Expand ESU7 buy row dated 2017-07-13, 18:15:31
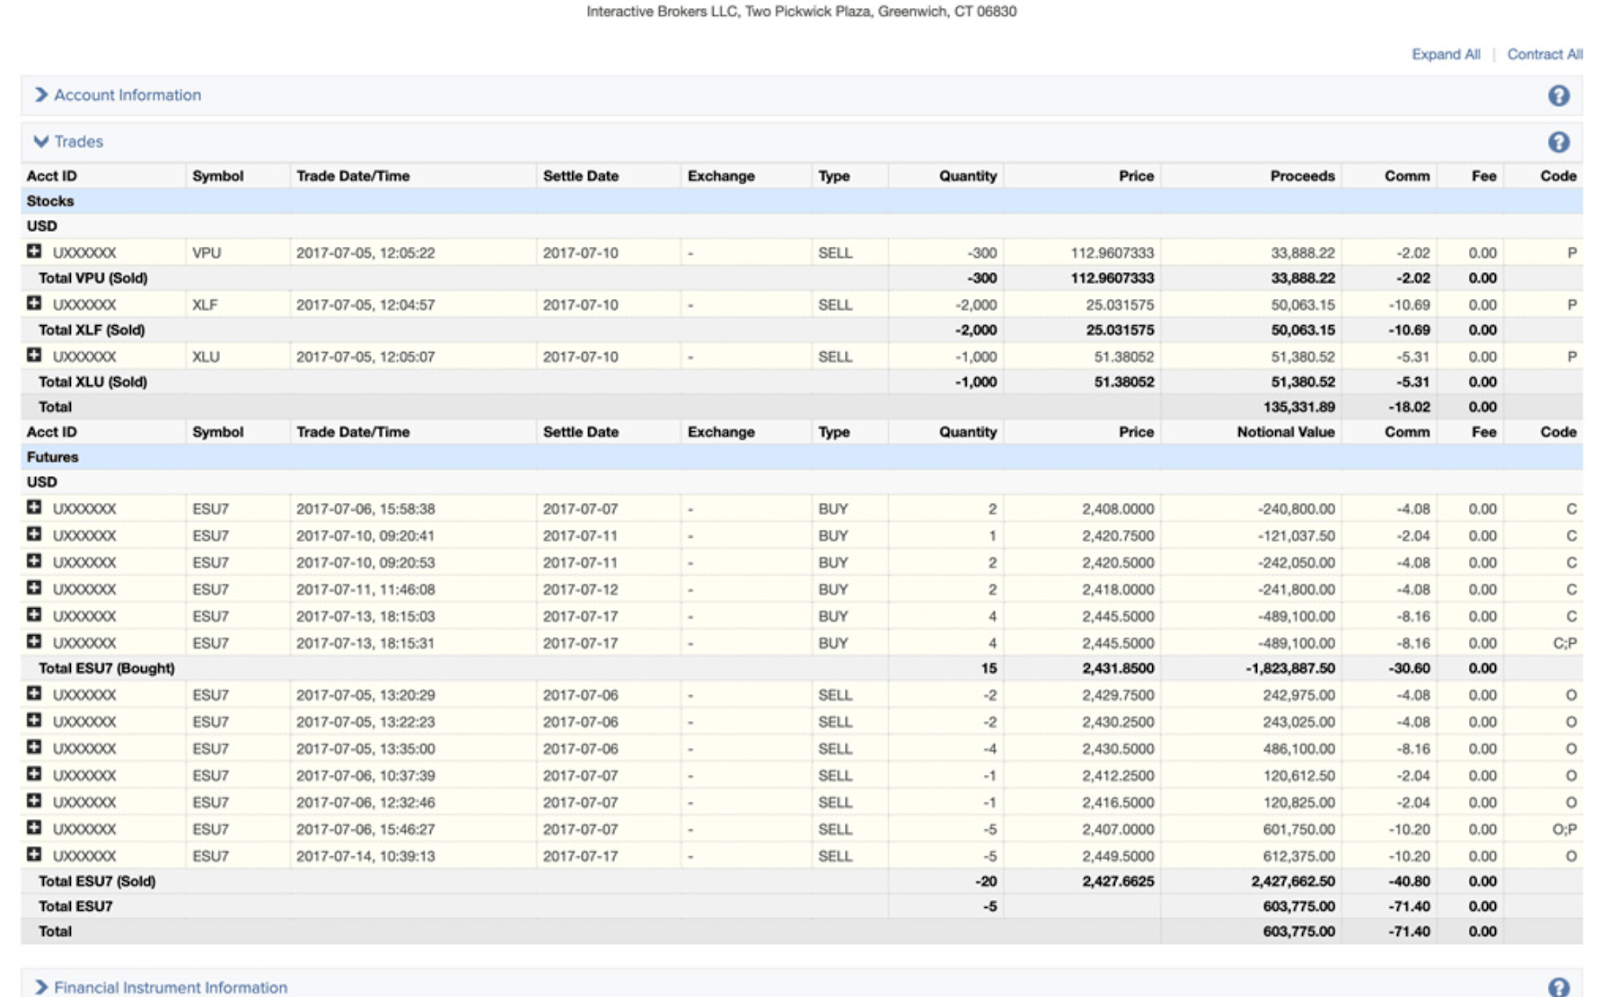 34,642
